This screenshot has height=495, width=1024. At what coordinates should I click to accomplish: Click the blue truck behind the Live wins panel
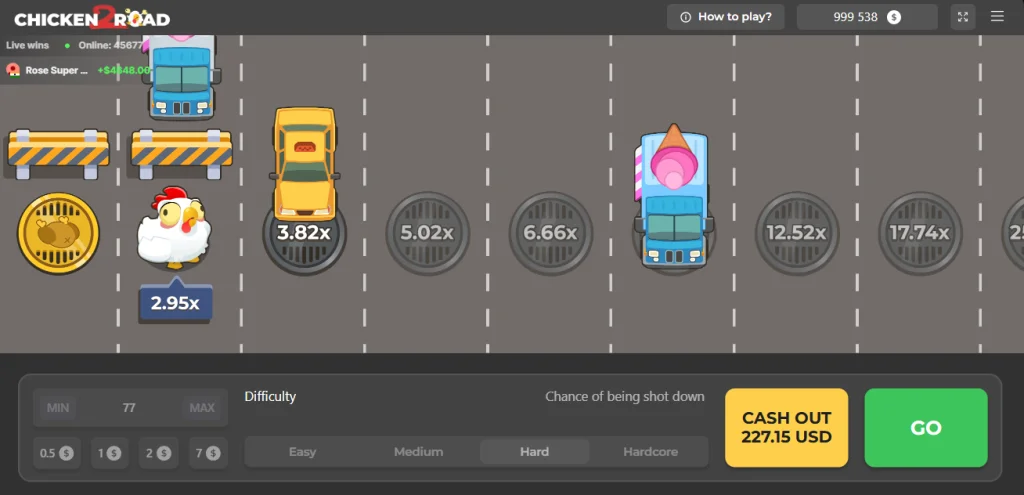[182, 77]
